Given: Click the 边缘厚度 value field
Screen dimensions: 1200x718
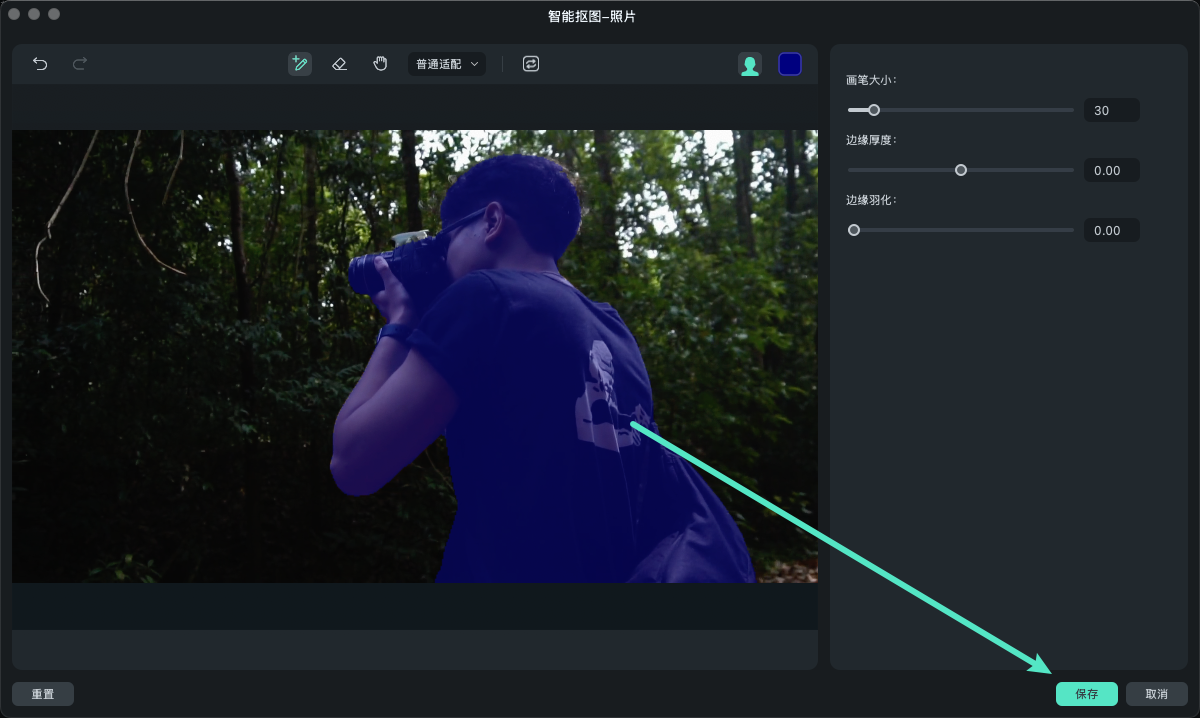Looking at the screenshot, I should pos(1111,171).
